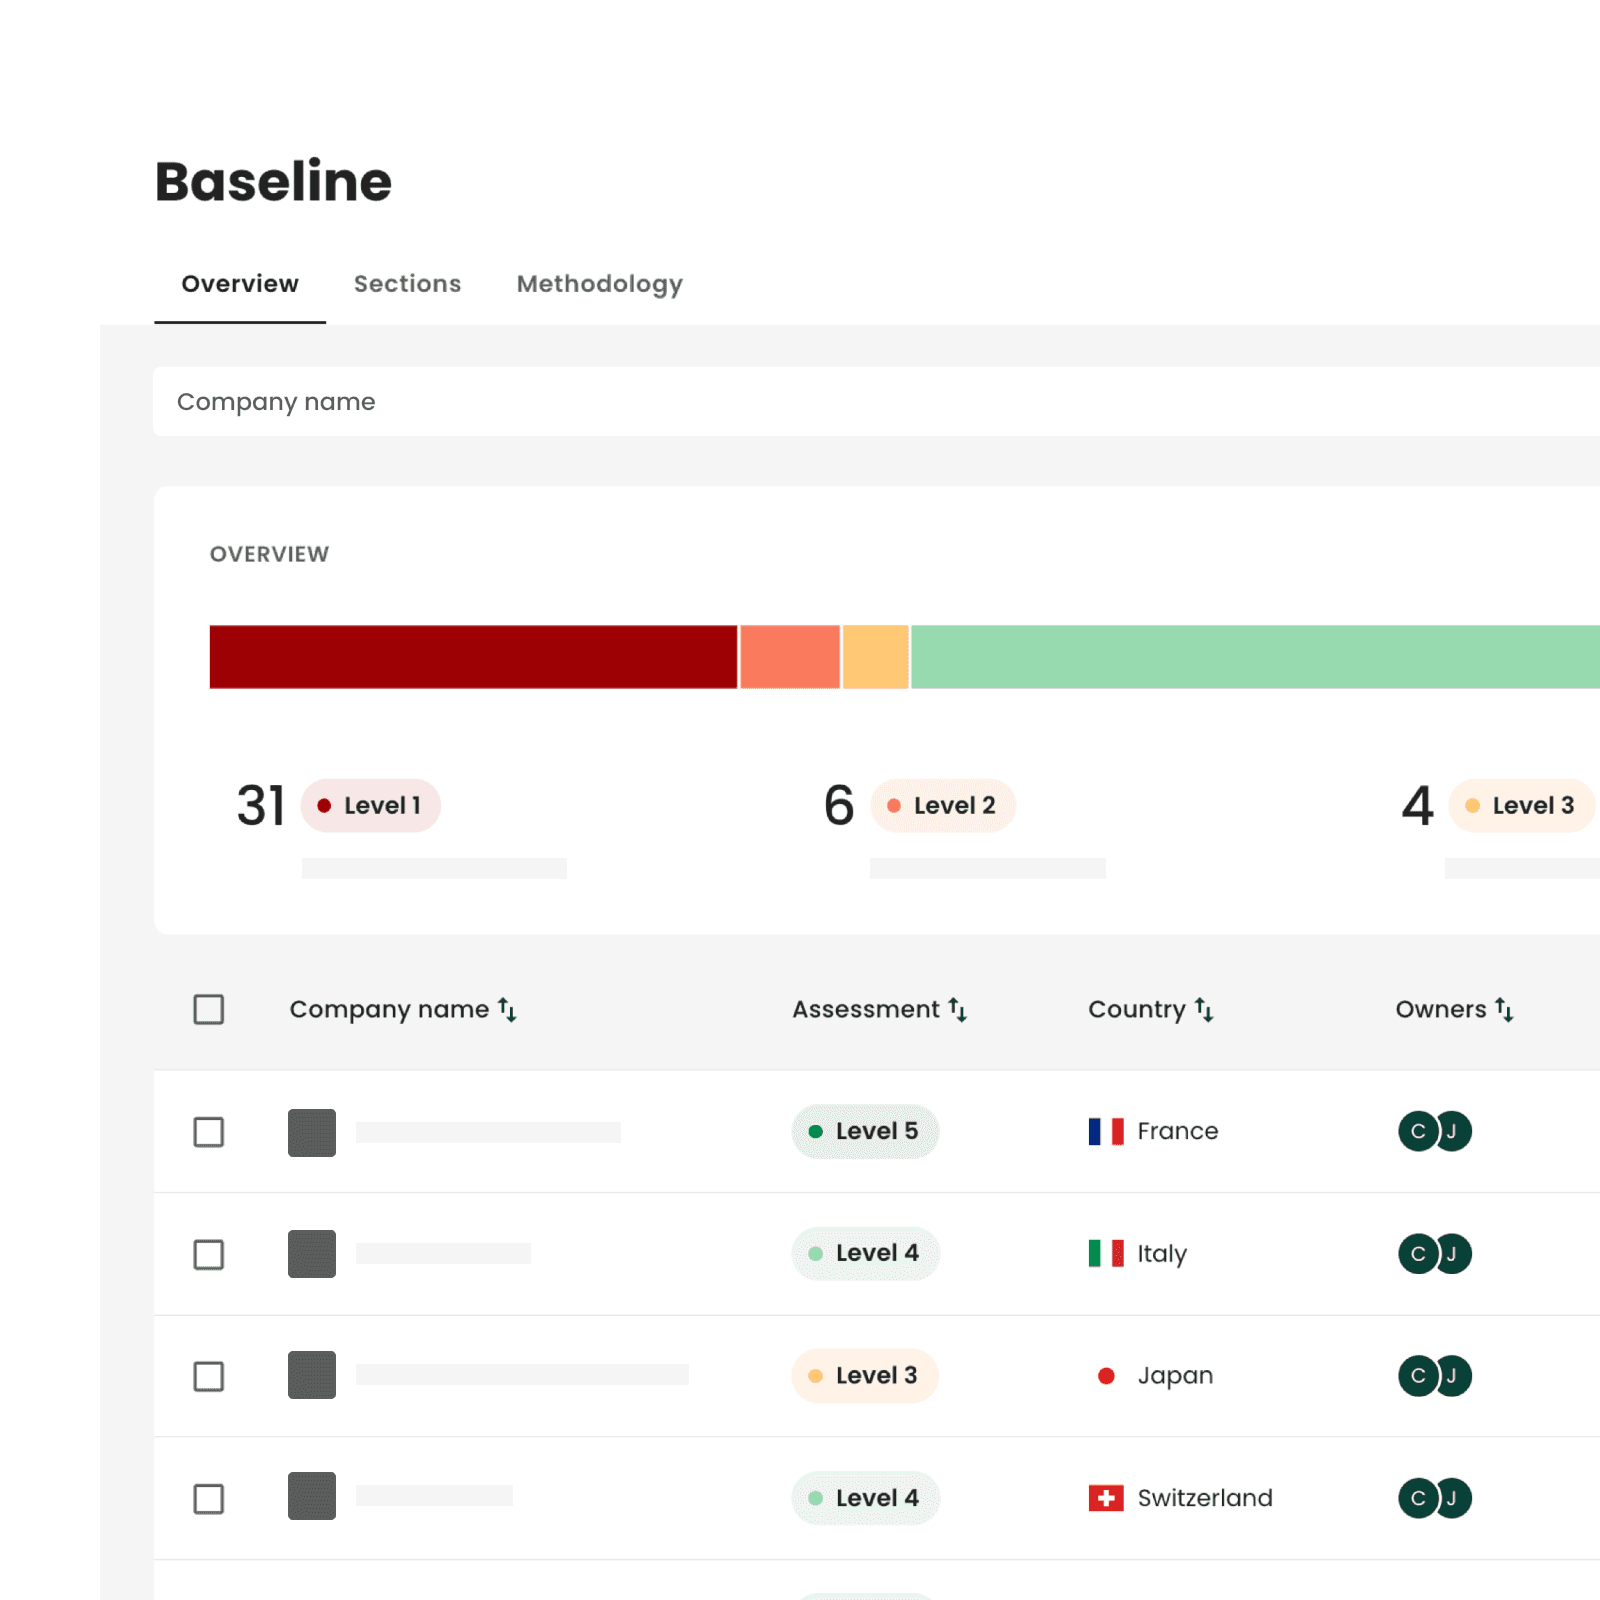Click the France flag icon

coord(1106,1131)
